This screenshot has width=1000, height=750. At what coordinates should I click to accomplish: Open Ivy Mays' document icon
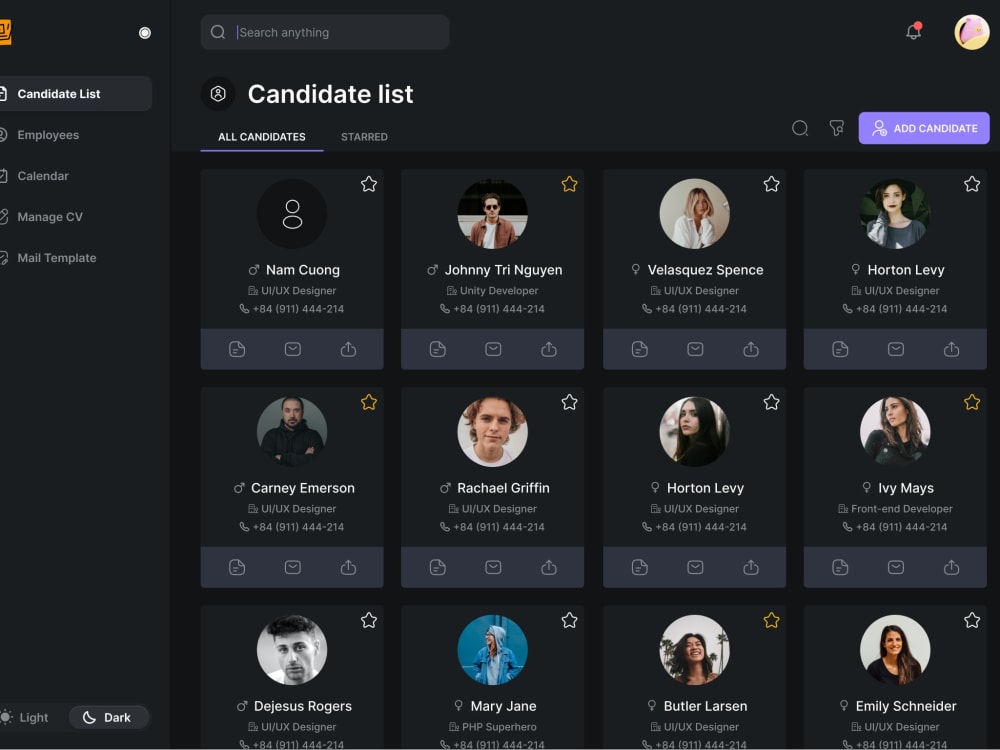(x=840, y=567)
